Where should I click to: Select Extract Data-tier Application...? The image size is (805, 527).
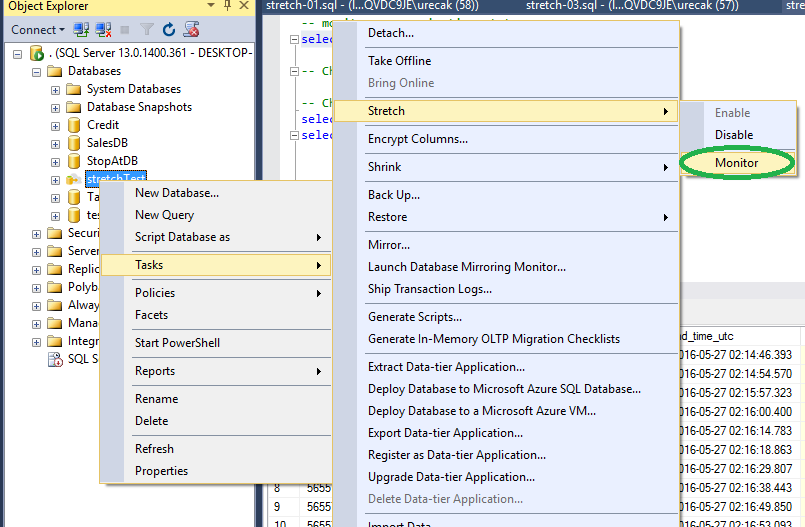pos(506,367)
